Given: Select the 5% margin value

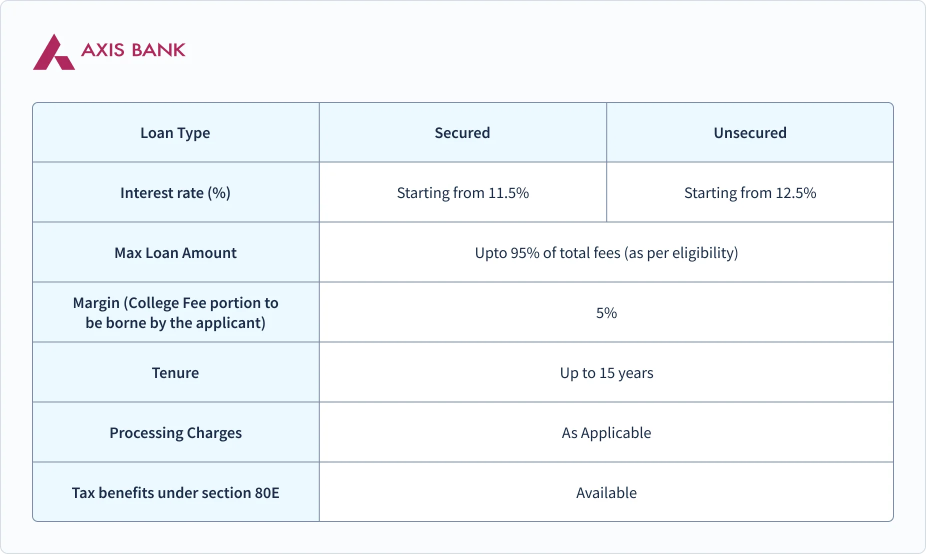Looking at the screenshot, I should click(606, 313).
